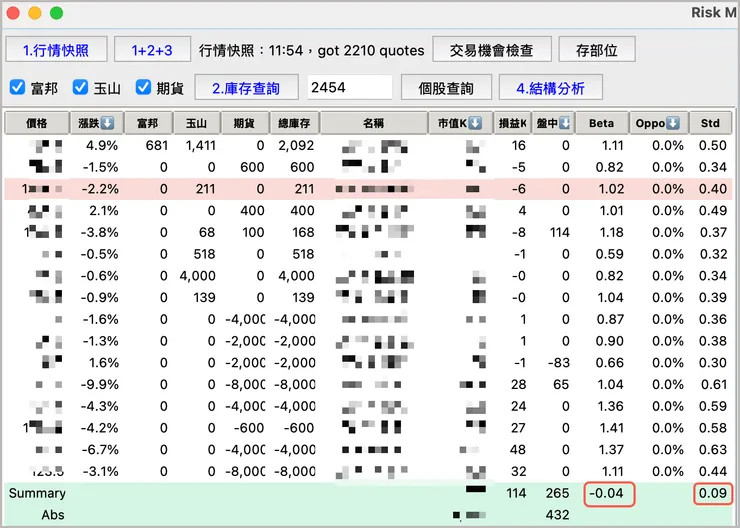Click the Beta value 1.41
Viewport: 740px width, 528px height.
click(x=611, y=428)
